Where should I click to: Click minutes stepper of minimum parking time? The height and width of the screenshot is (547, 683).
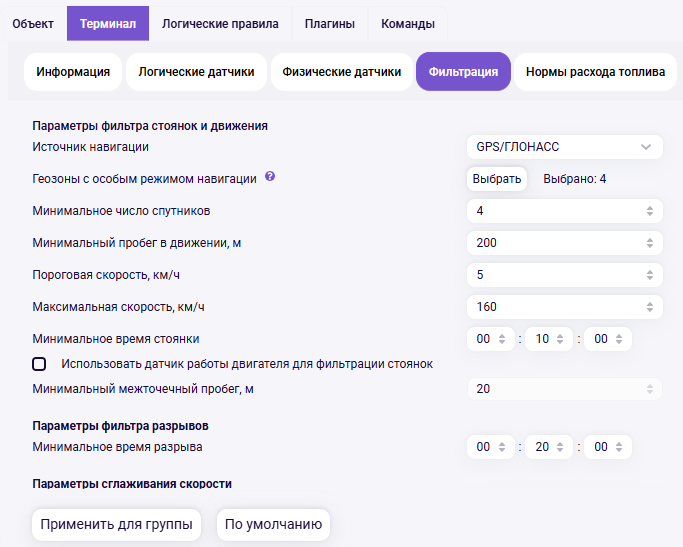[x=560, y=339]
